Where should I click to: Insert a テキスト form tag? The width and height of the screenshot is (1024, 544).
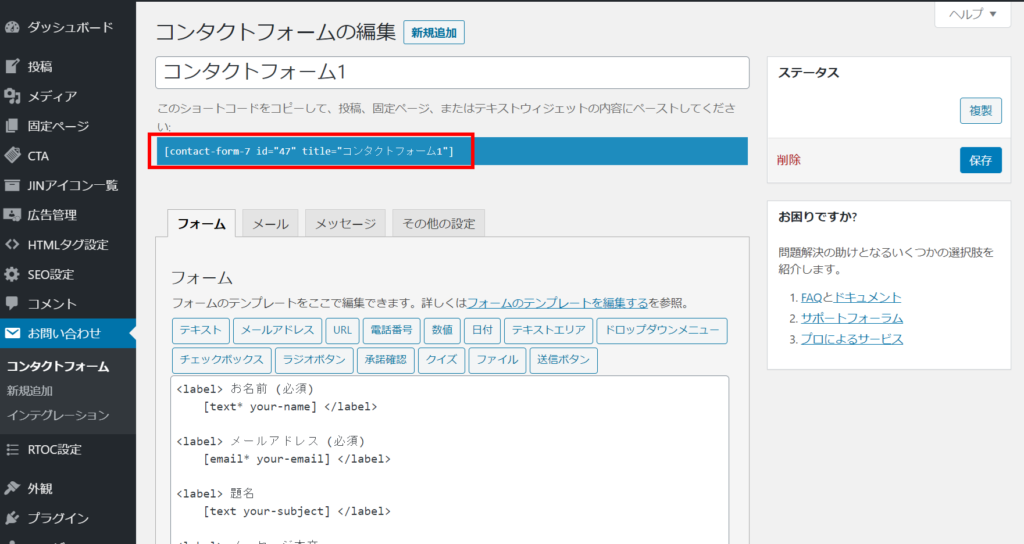pyautogui.click(x=201, y=330)
